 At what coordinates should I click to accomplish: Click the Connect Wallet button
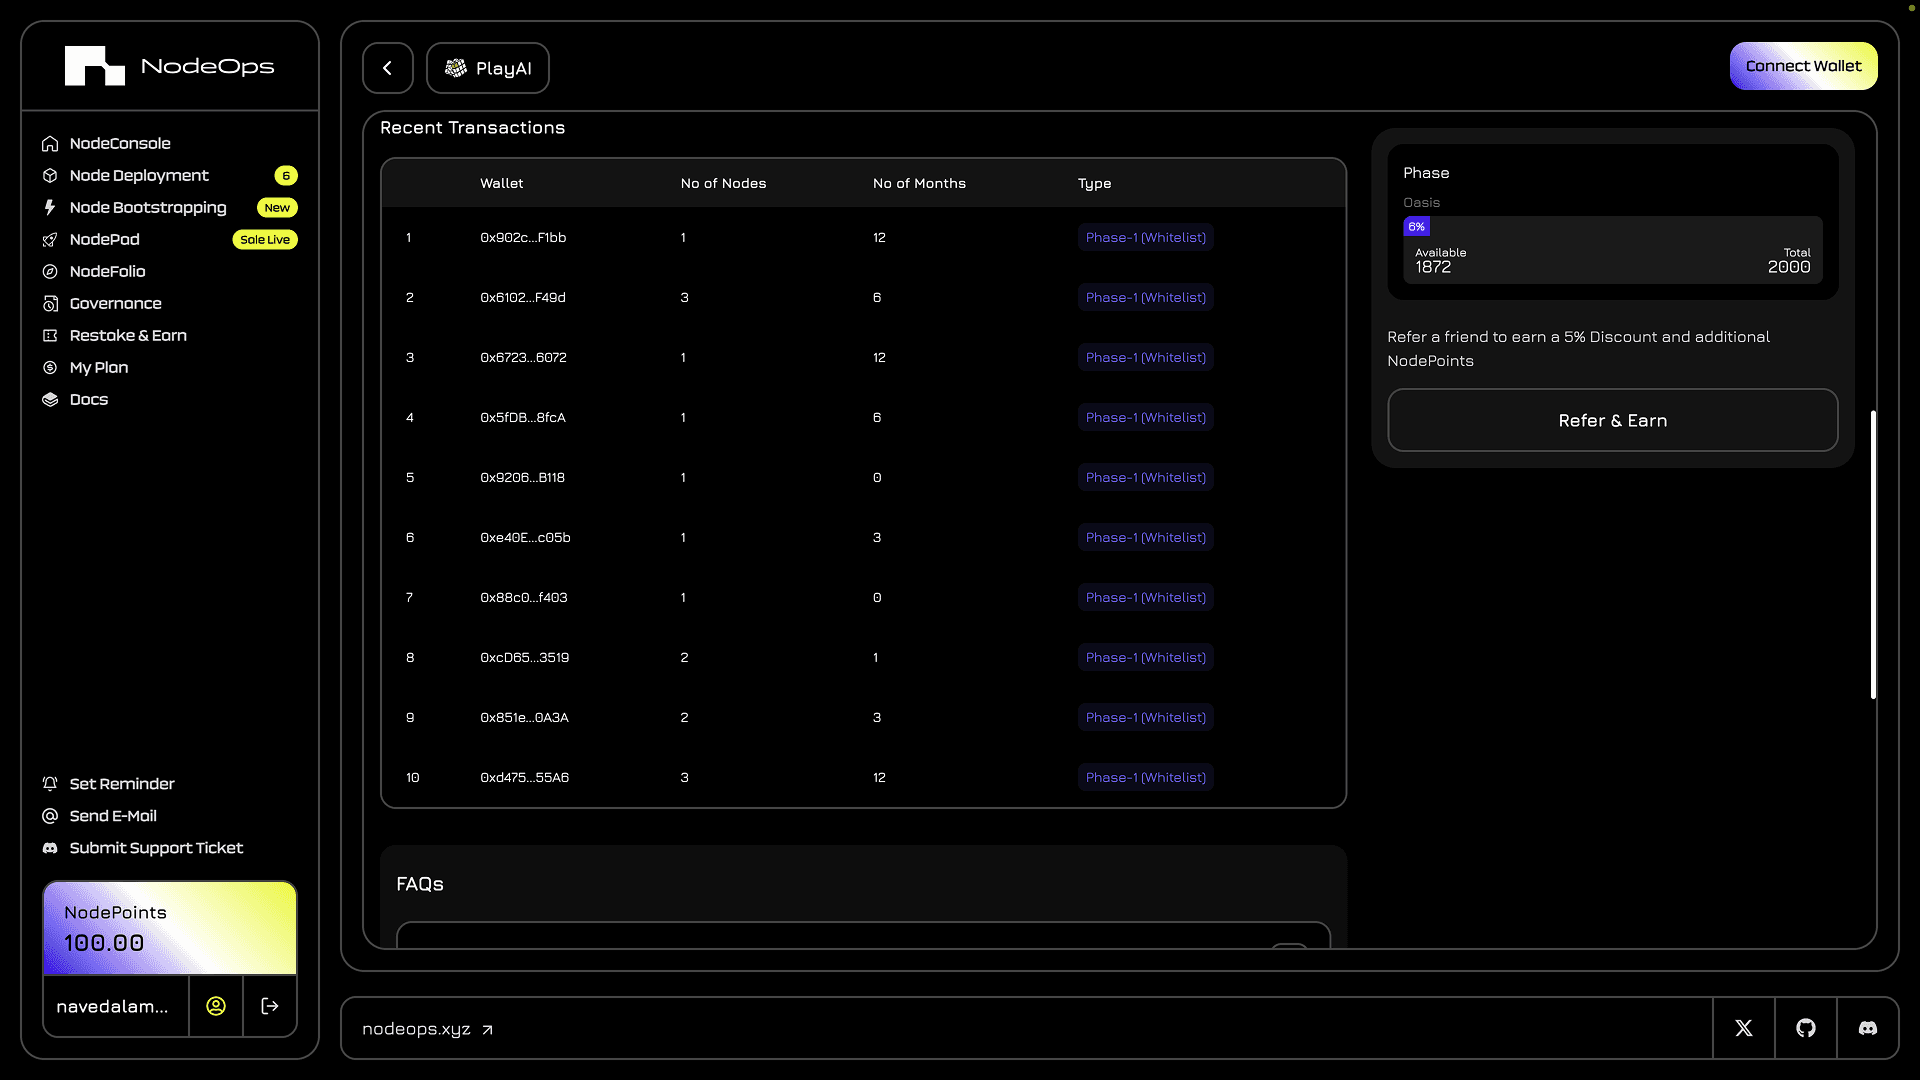click(1803, 66)
